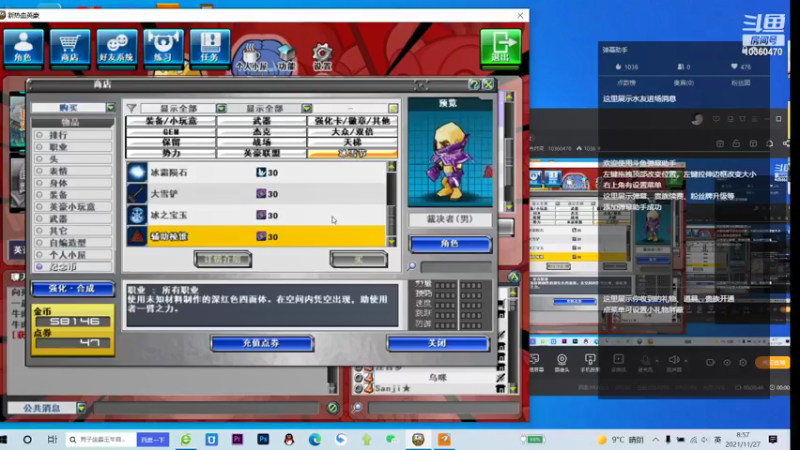The image size is (800, 450).
Task: Switch to 强化卡/徽章/其他 tab
Action: point(352,121)
